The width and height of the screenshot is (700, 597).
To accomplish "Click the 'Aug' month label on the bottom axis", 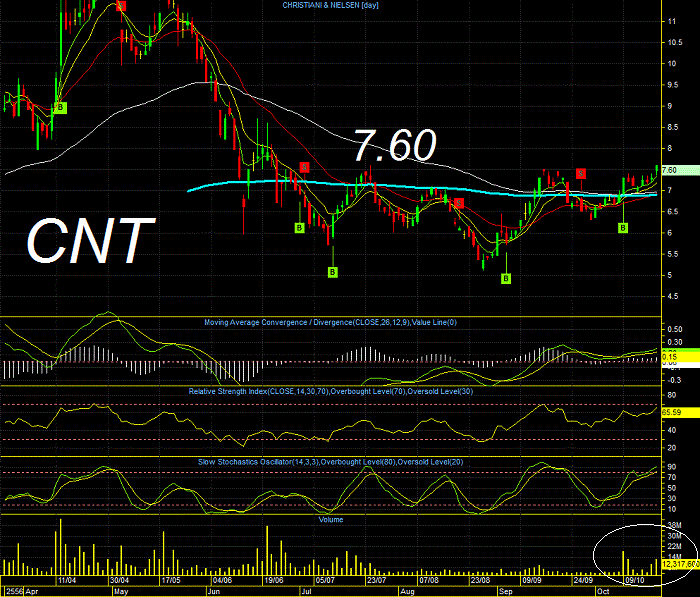I will pos(407,592).
